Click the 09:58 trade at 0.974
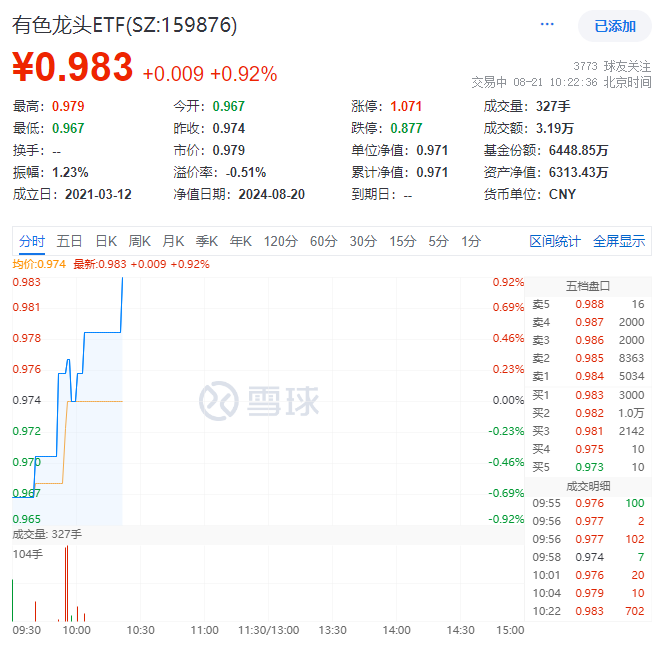666x651 pixels. click(x=588, y=557)
